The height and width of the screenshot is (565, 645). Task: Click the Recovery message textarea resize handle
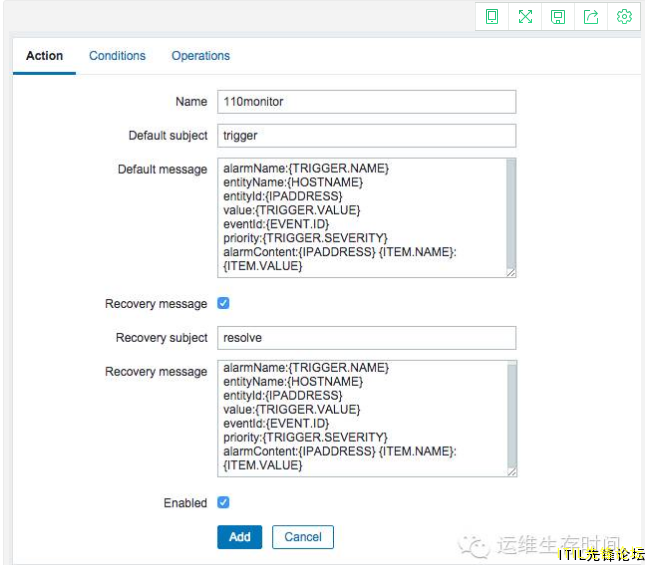tap(511, 472)
